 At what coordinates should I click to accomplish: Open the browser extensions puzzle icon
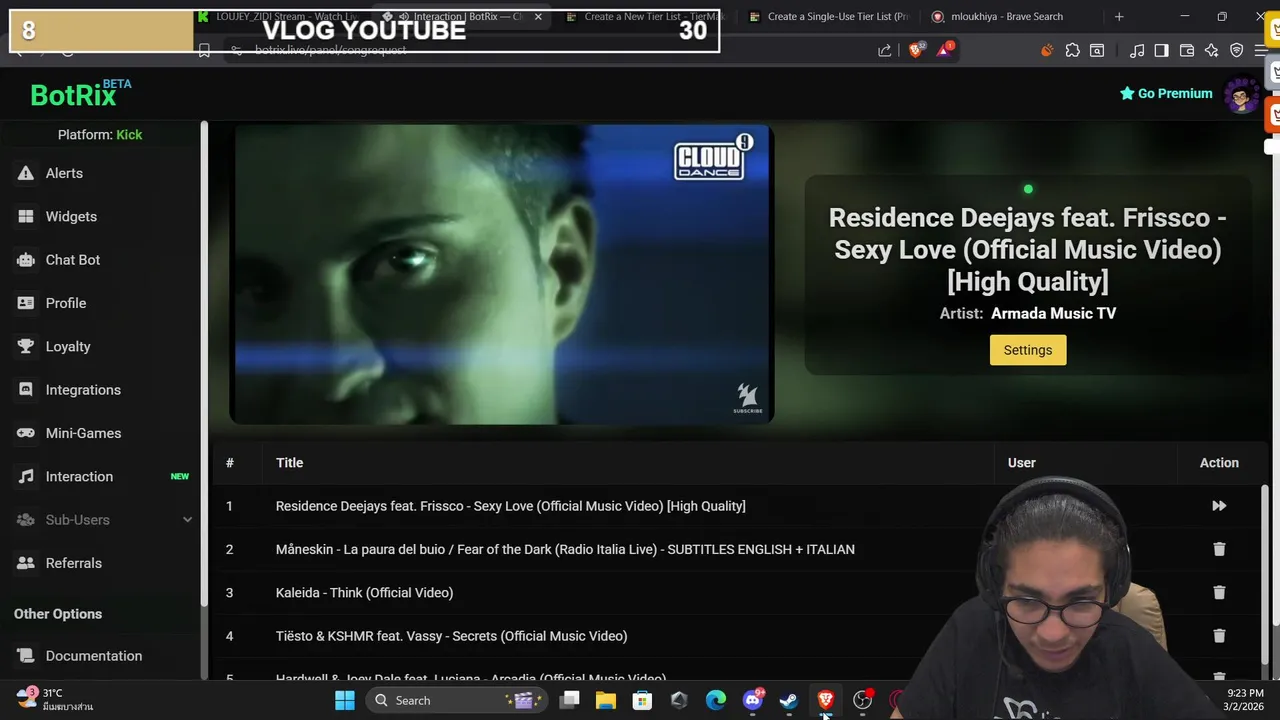pyautogui.click(x=1072, y=50)
